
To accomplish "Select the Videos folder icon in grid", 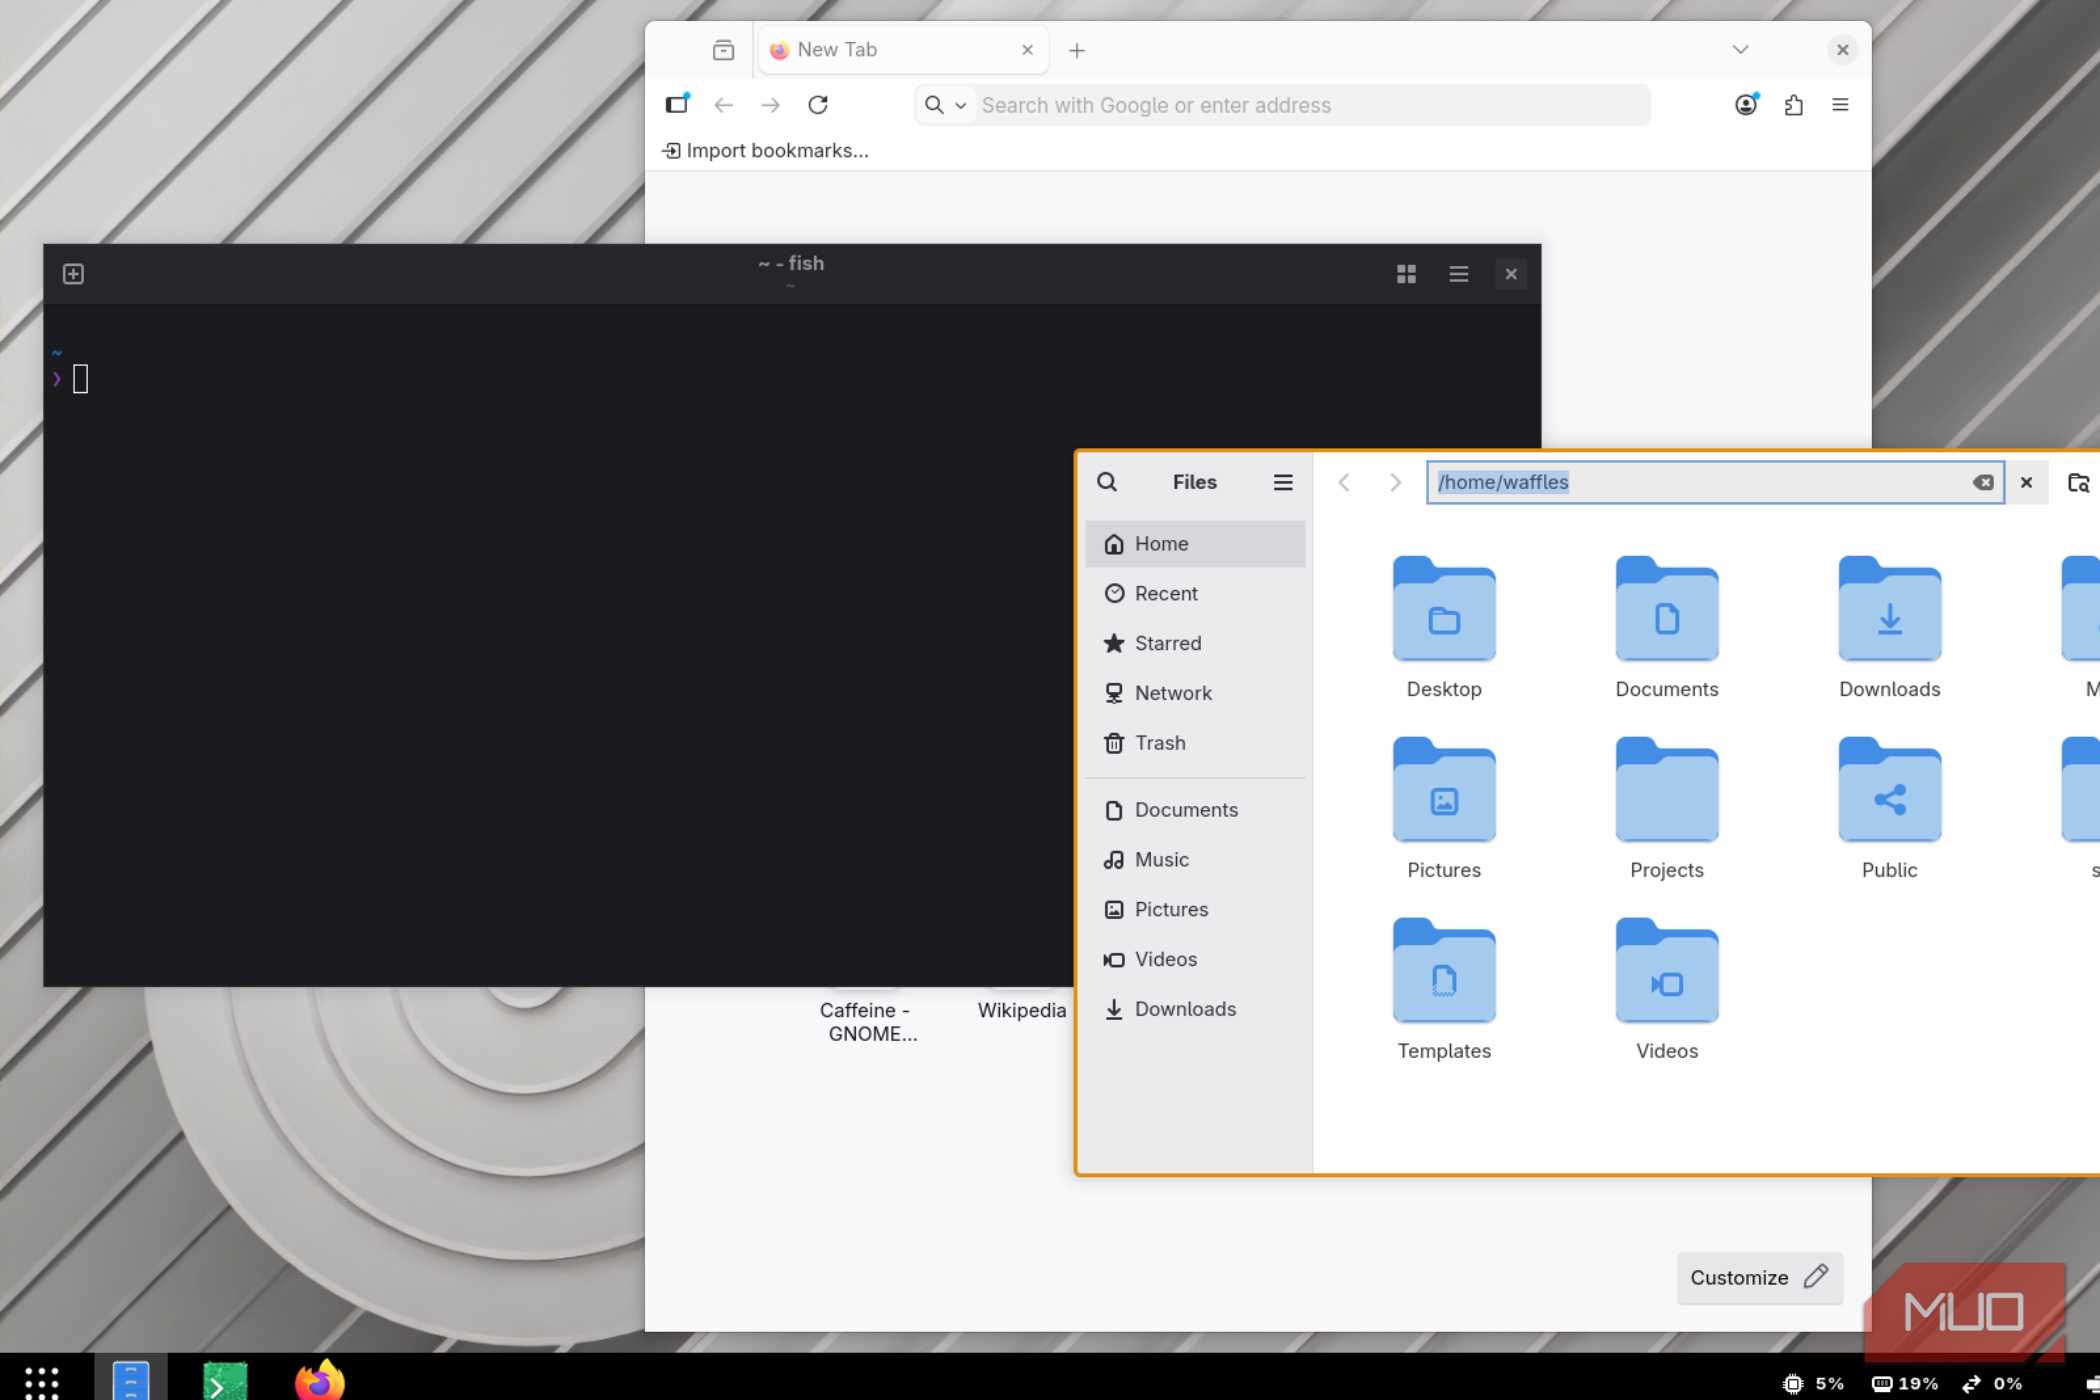I will tap(1667, 971).
